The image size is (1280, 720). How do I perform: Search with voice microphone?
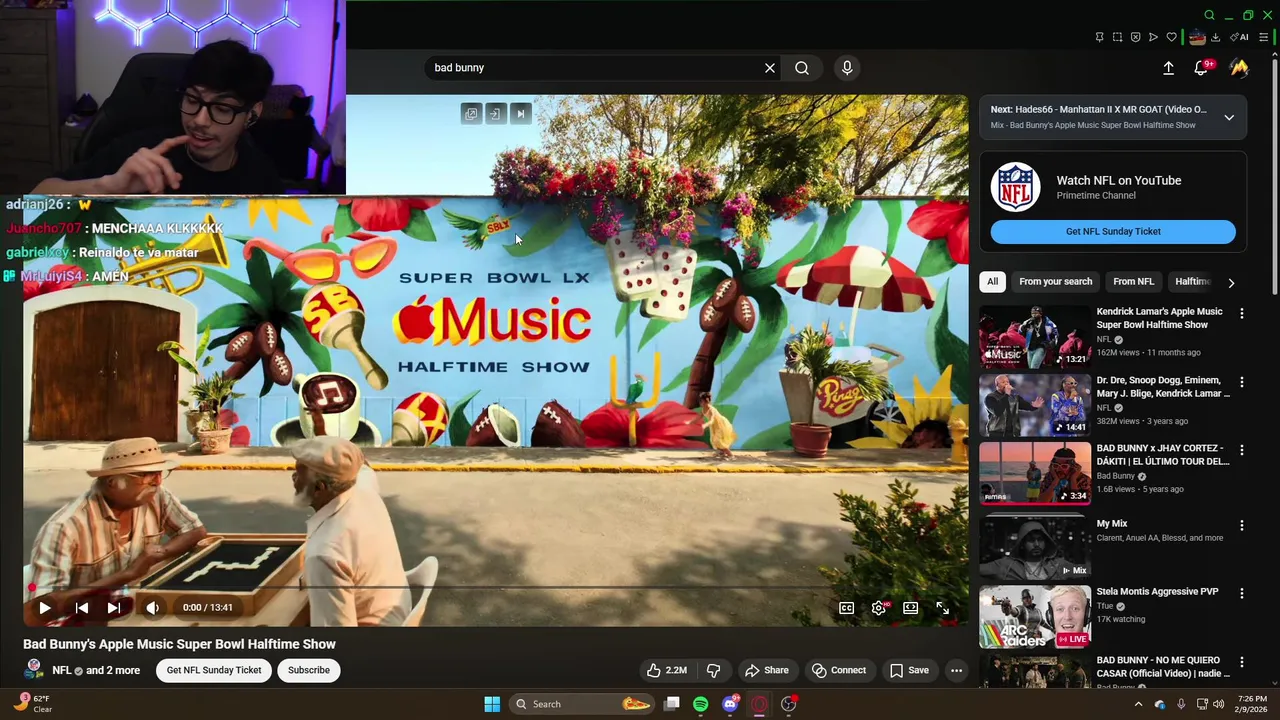[x=847, y=68]
